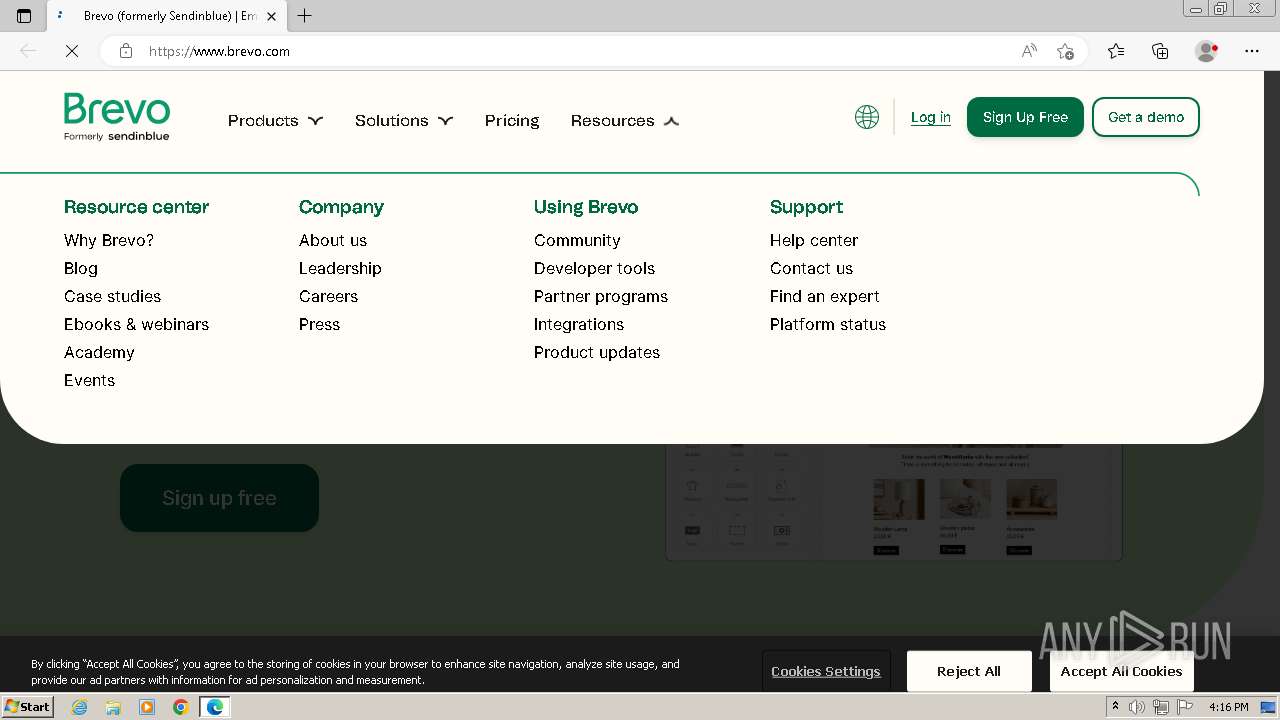1280x720 pixels.
Task: Open browser Collections
Action: [x=1160, y=51]
